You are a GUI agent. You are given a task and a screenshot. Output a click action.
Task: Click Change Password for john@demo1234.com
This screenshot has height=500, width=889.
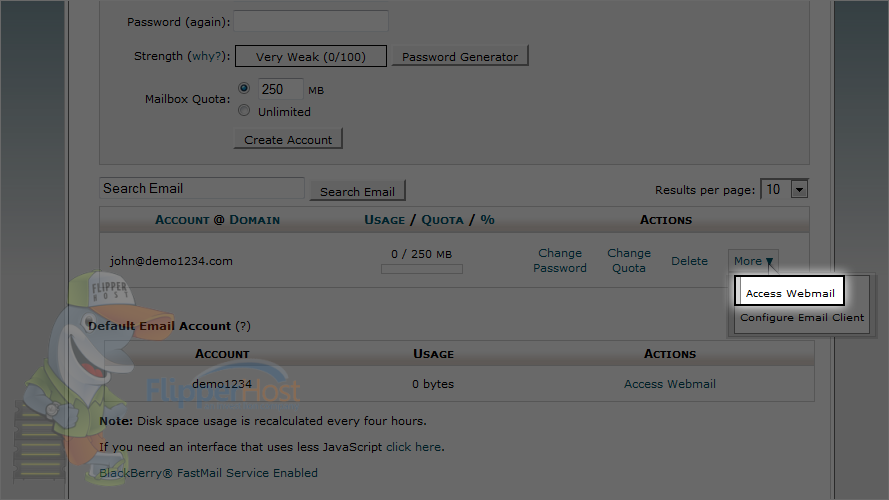[560, 260]
